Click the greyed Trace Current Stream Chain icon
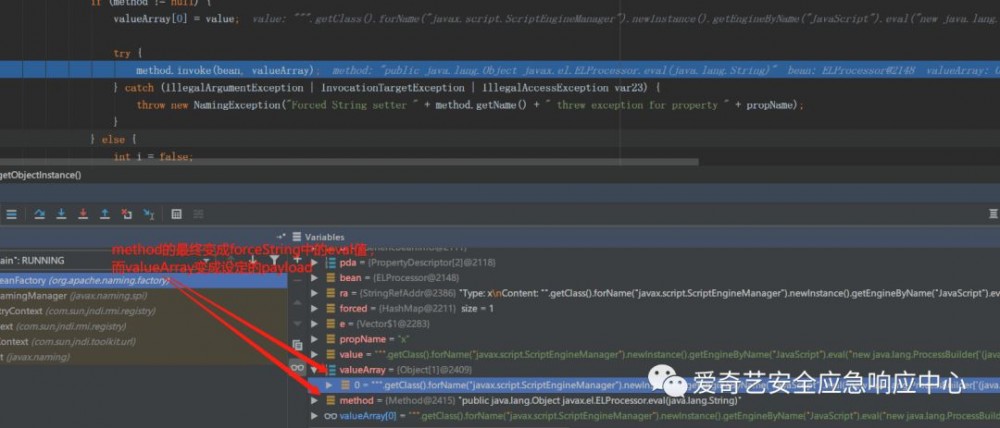 198,214
